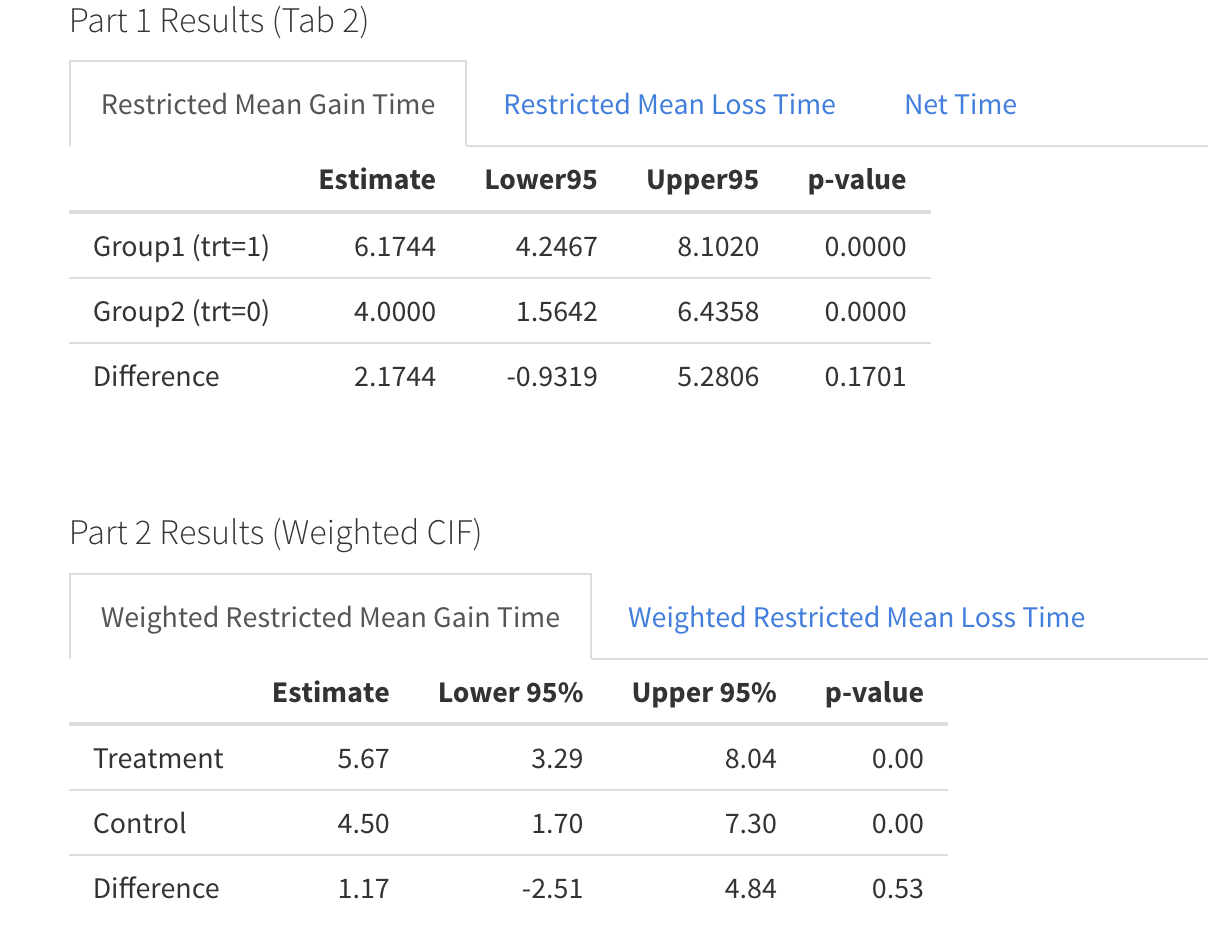Open the Net Time tab

point(960,105)
